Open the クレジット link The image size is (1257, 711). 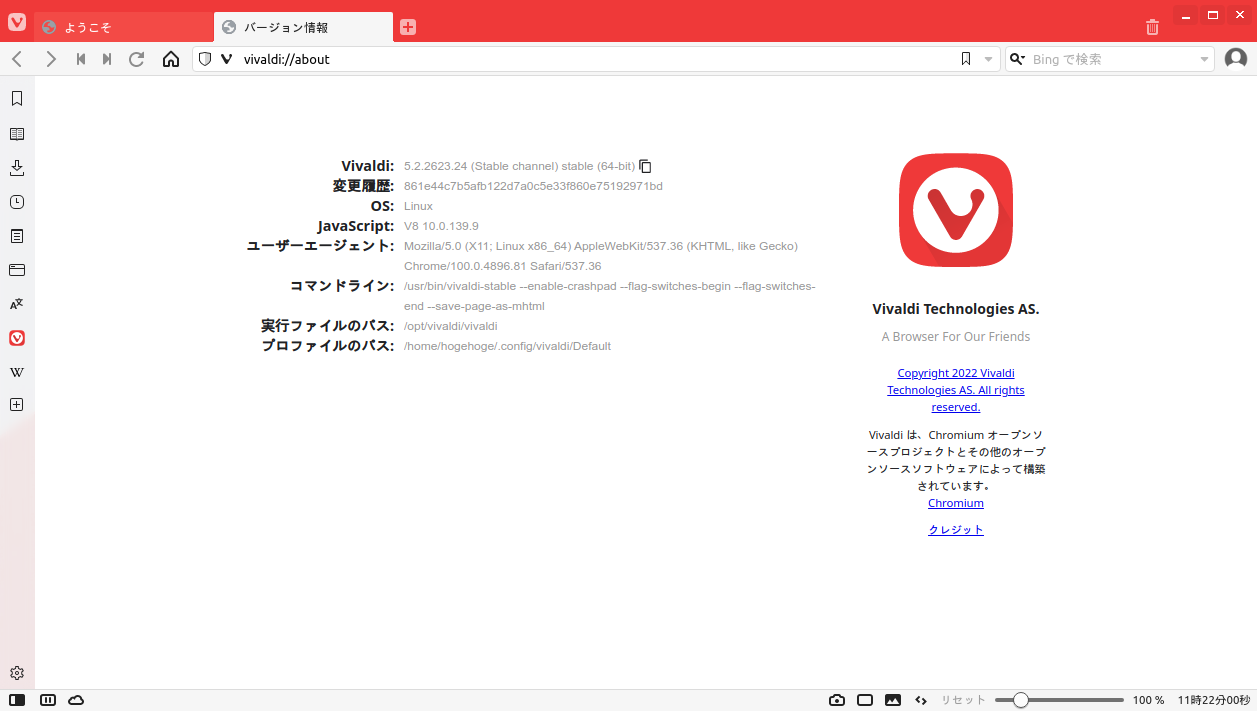956,530
